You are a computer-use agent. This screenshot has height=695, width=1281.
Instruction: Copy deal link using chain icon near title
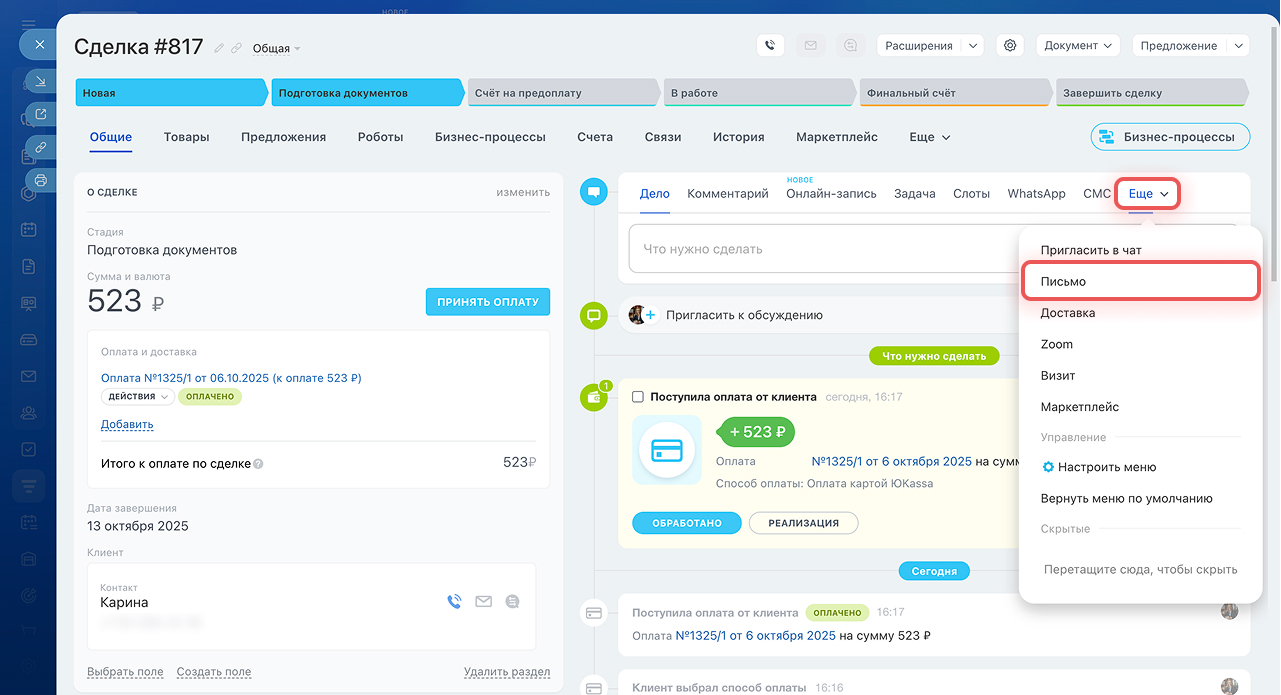237,48
